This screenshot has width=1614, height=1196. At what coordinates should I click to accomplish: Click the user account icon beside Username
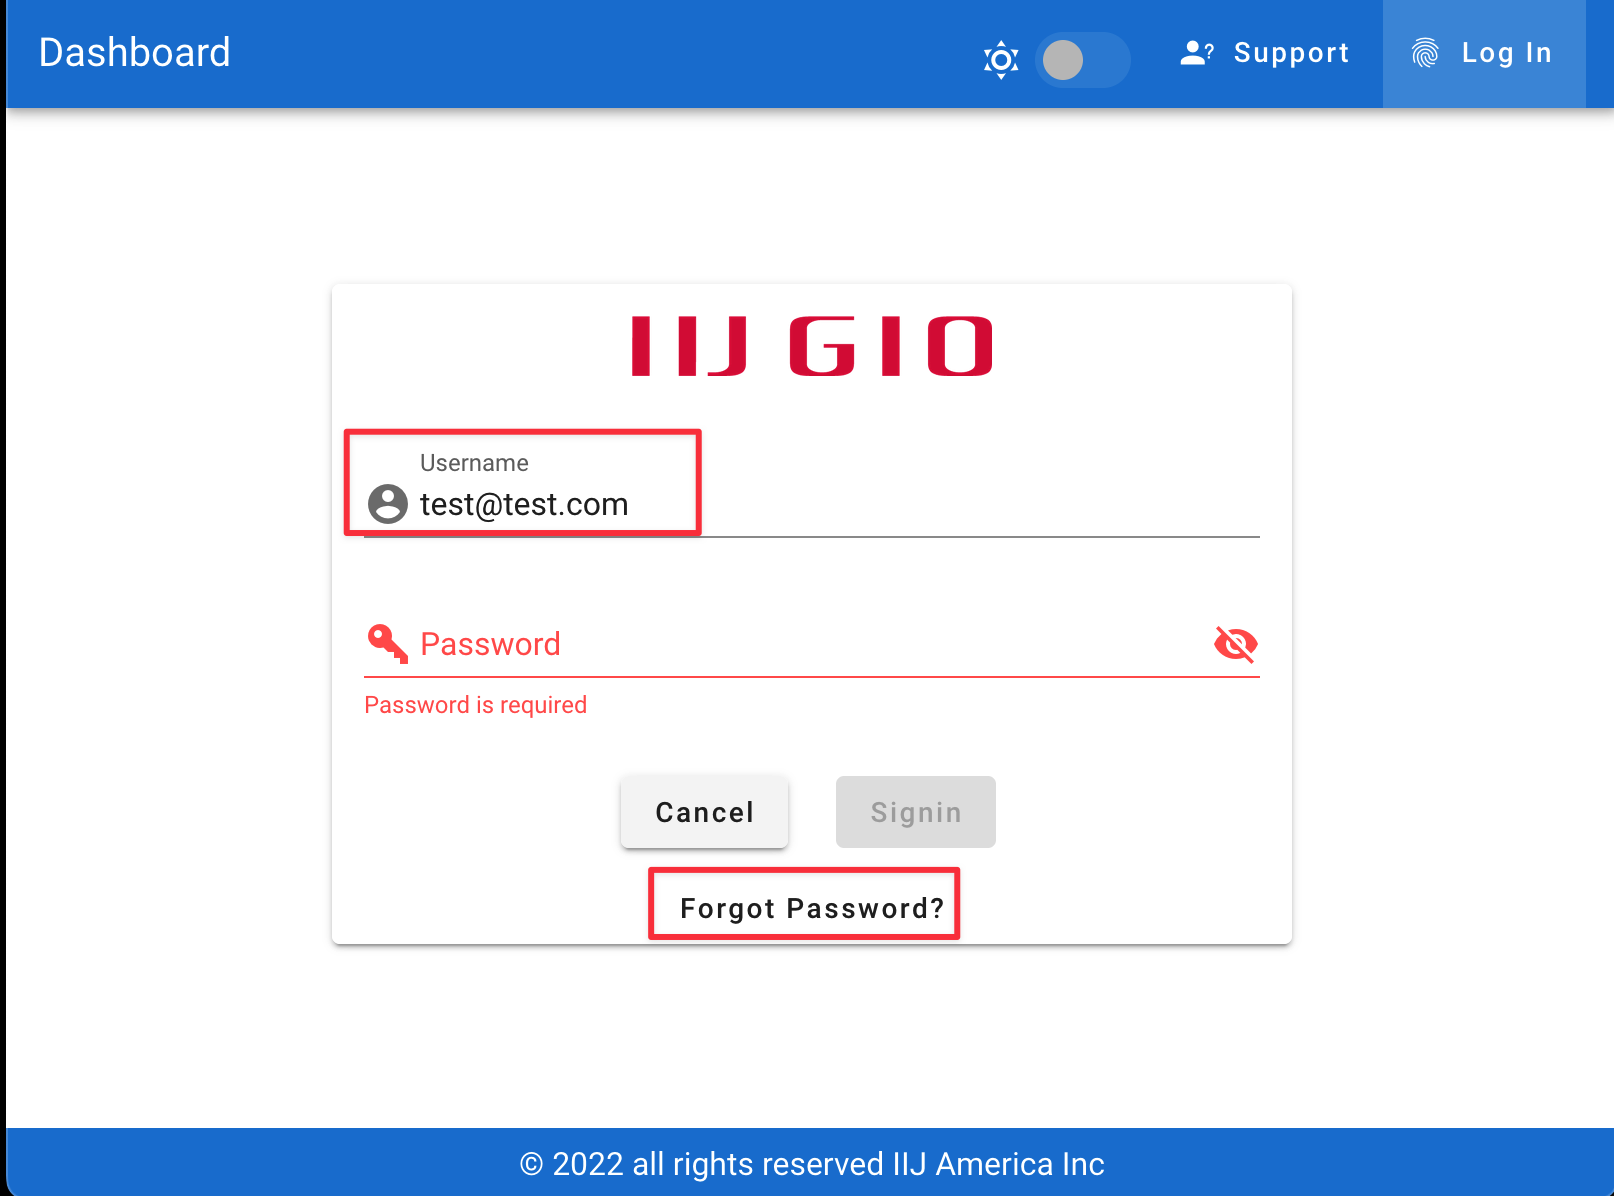(x=388, y=504)
